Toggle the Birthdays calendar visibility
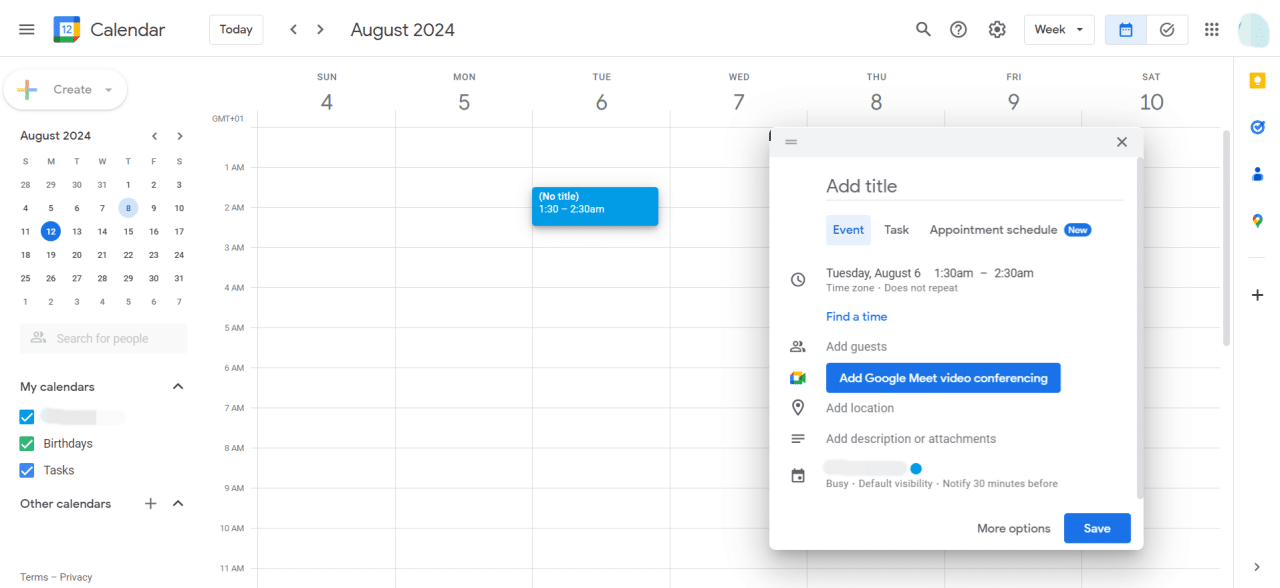The image size is (1280, 588). coord(26,443)
